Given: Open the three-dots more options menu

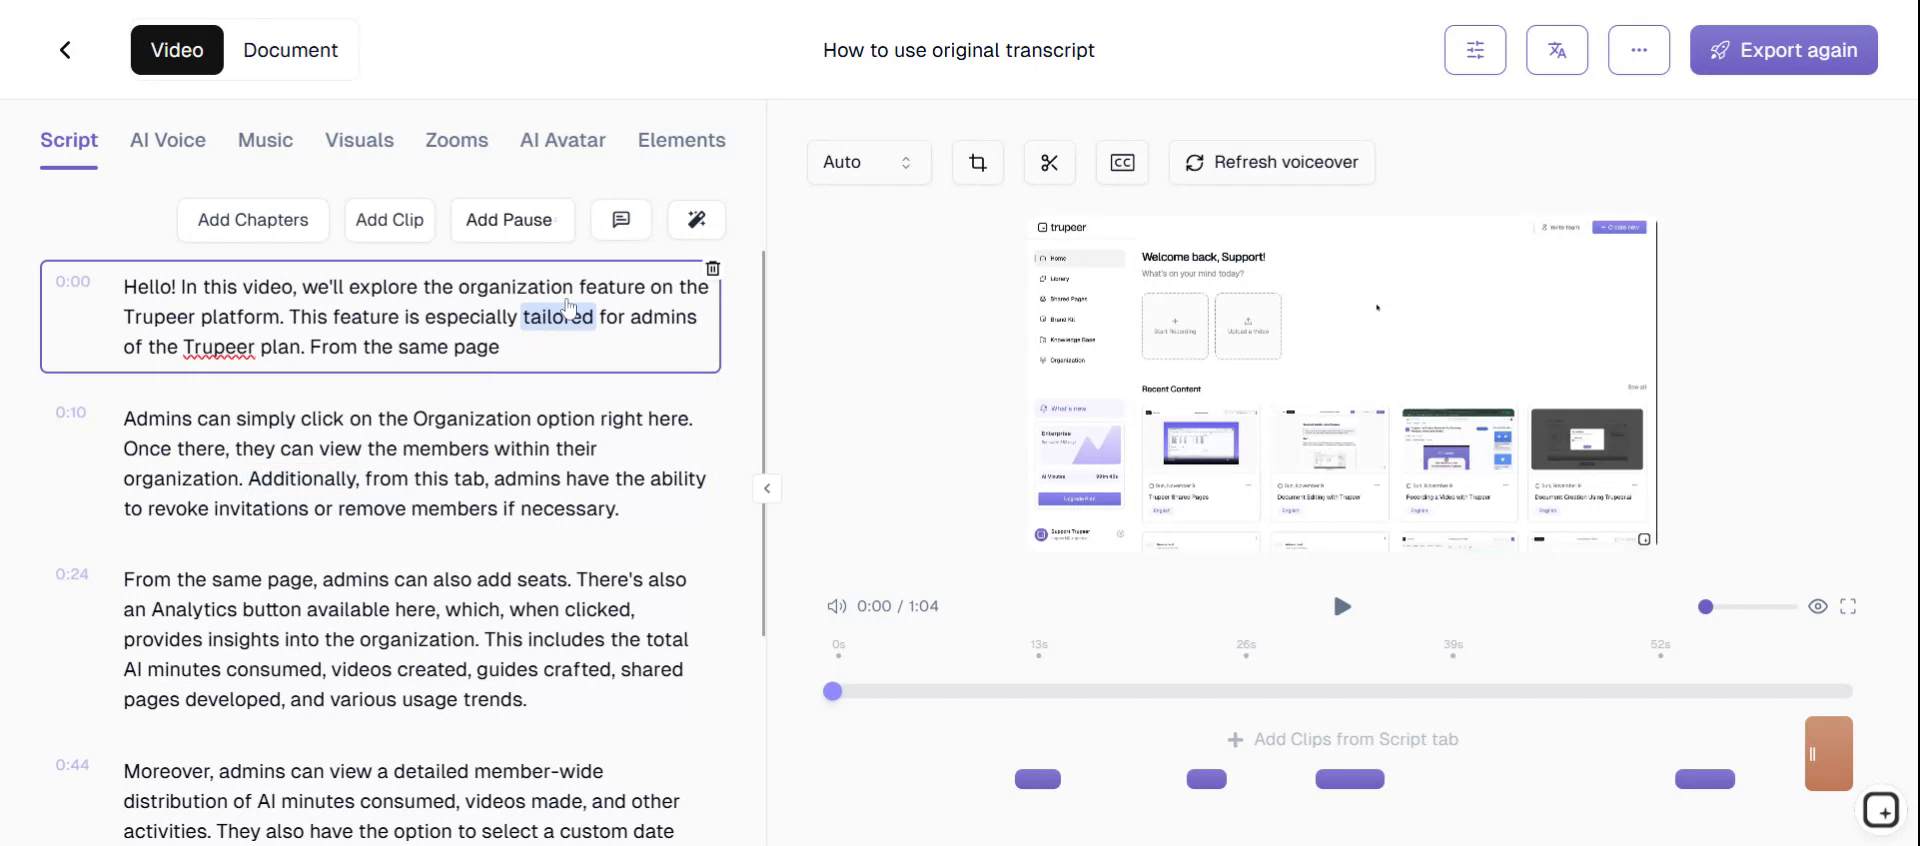Looking at the screenshot, I should click(1639, 50).
